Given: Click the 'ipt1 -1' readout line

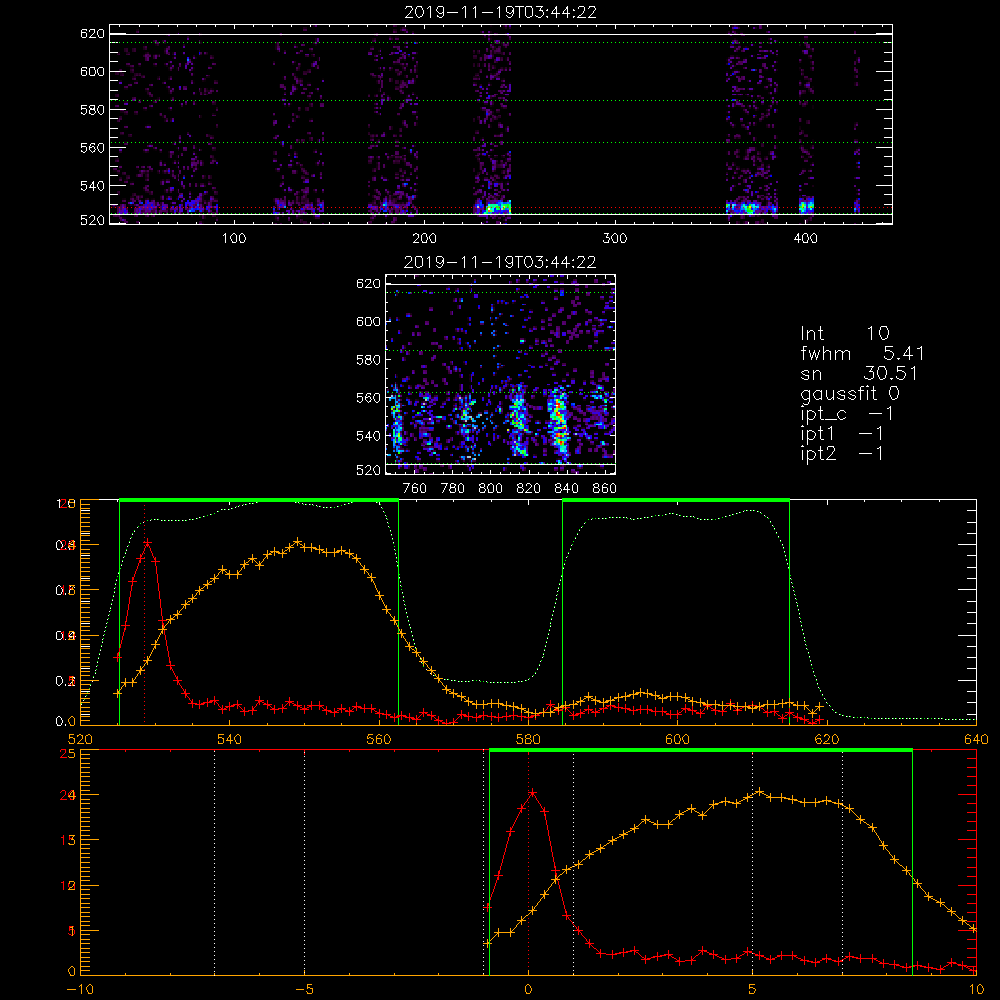Looking at the screenshot, I should coord(842,434).
